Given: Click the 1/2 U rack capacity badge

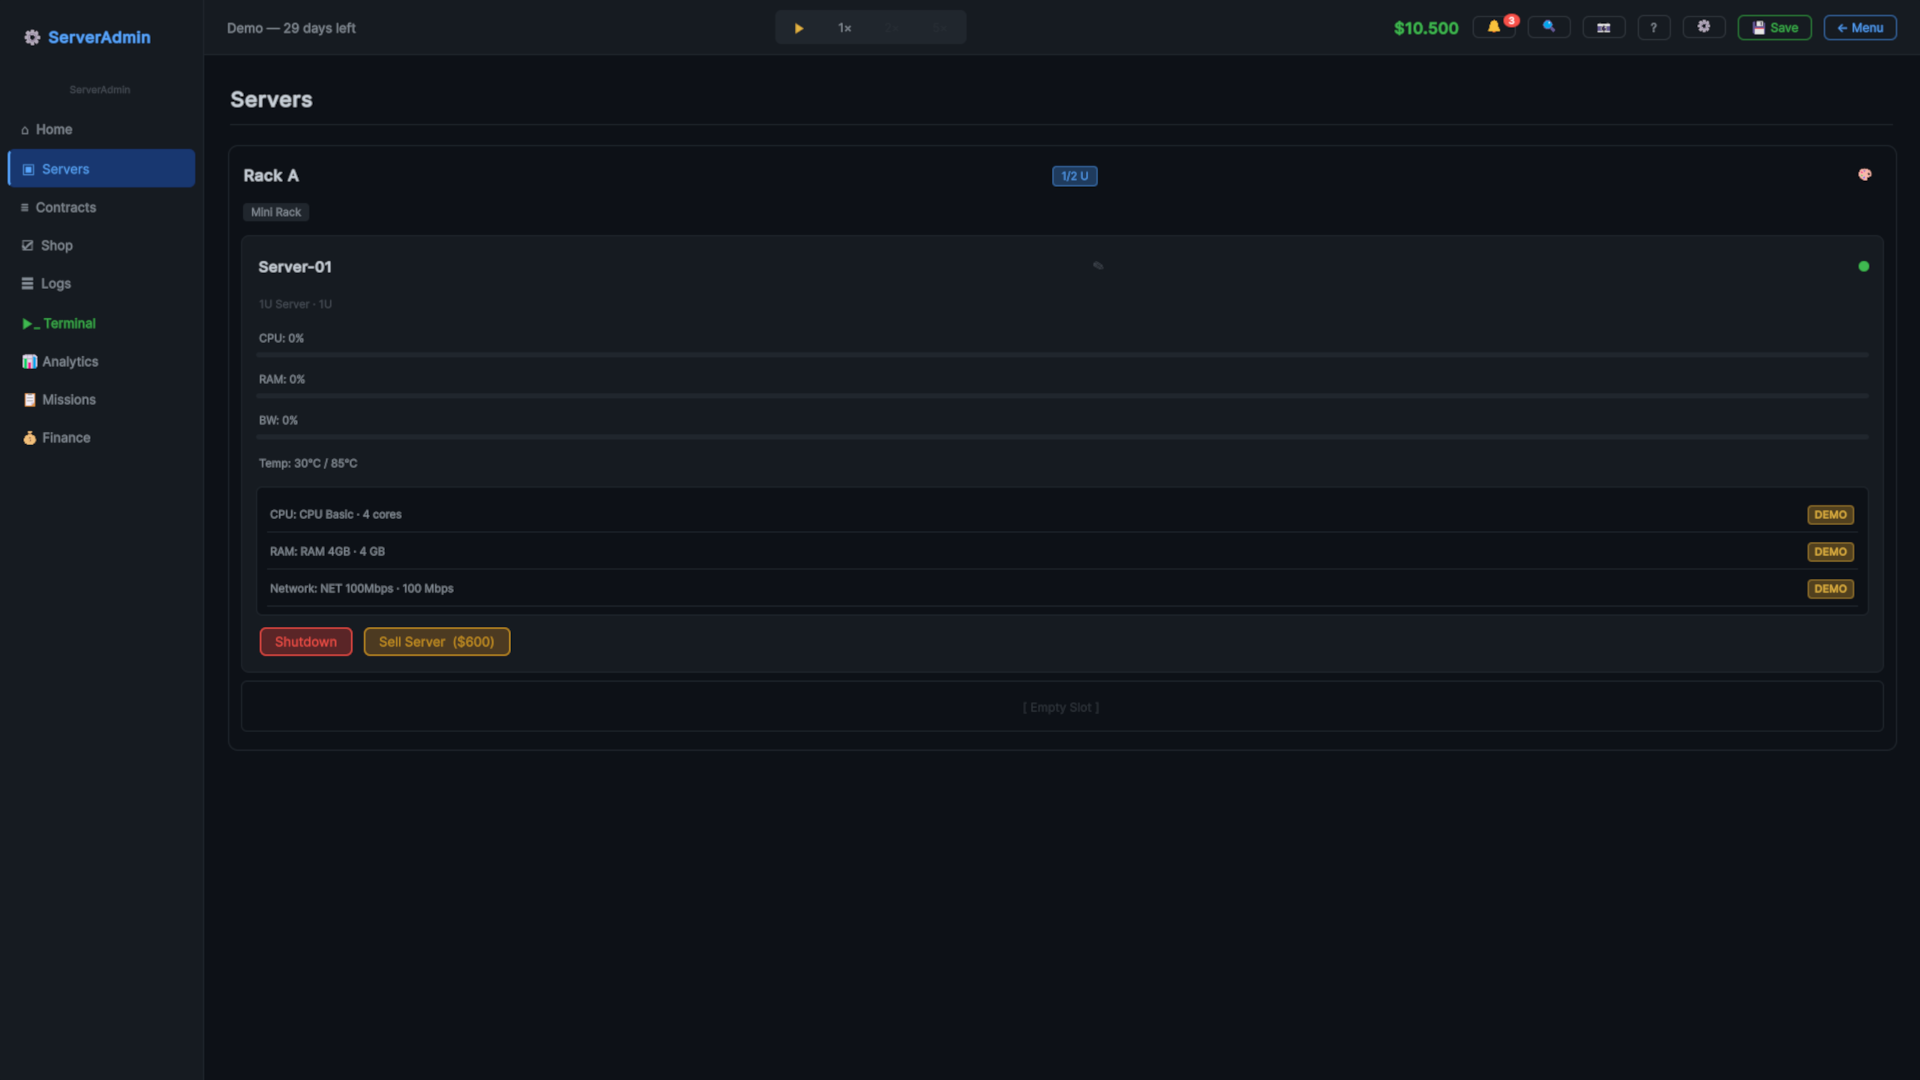Looking at the screenshot, I should click(1075, 176).
